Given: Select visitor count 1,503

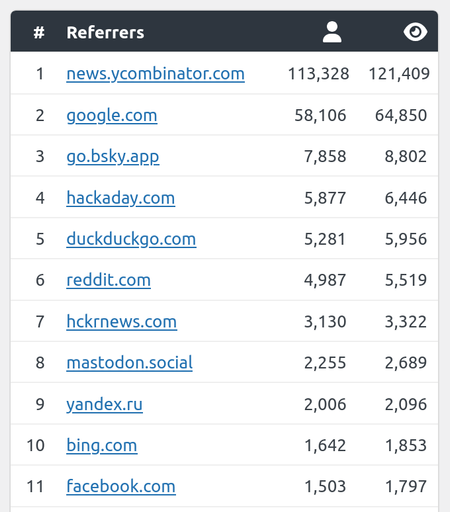Looking at the screenshot, I should coord(325,487).
